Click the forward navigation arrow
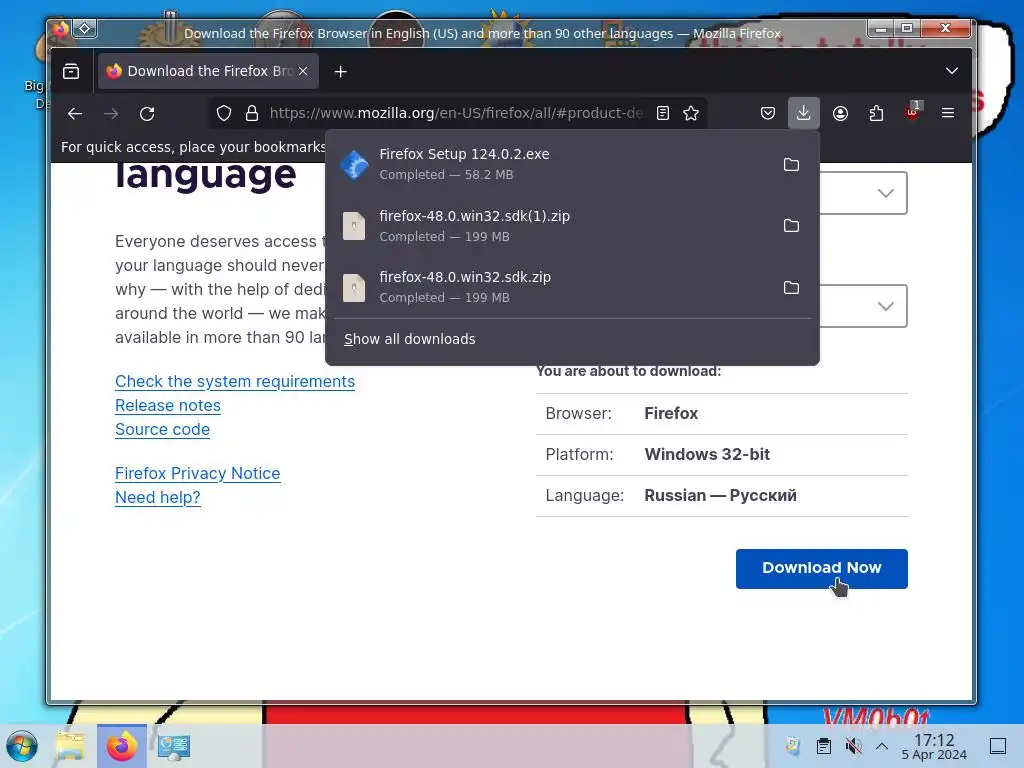The image size is (1024, 768). pos(111,114)
